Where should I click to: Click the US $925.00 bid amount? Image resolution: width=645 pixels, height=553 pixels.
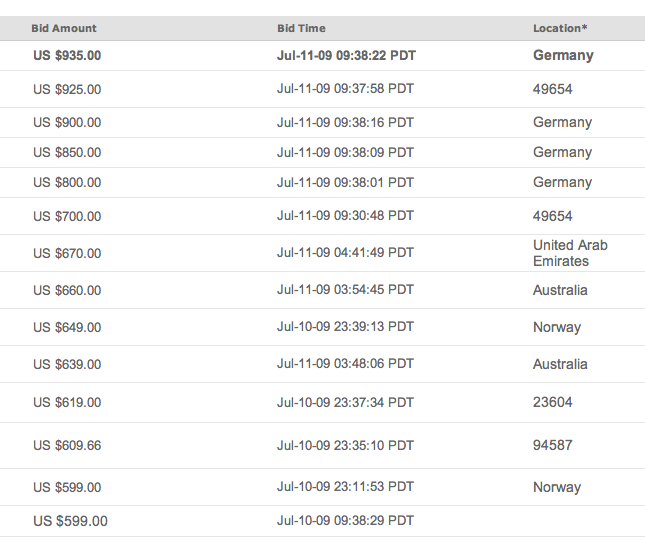click(x=67, y=90)
